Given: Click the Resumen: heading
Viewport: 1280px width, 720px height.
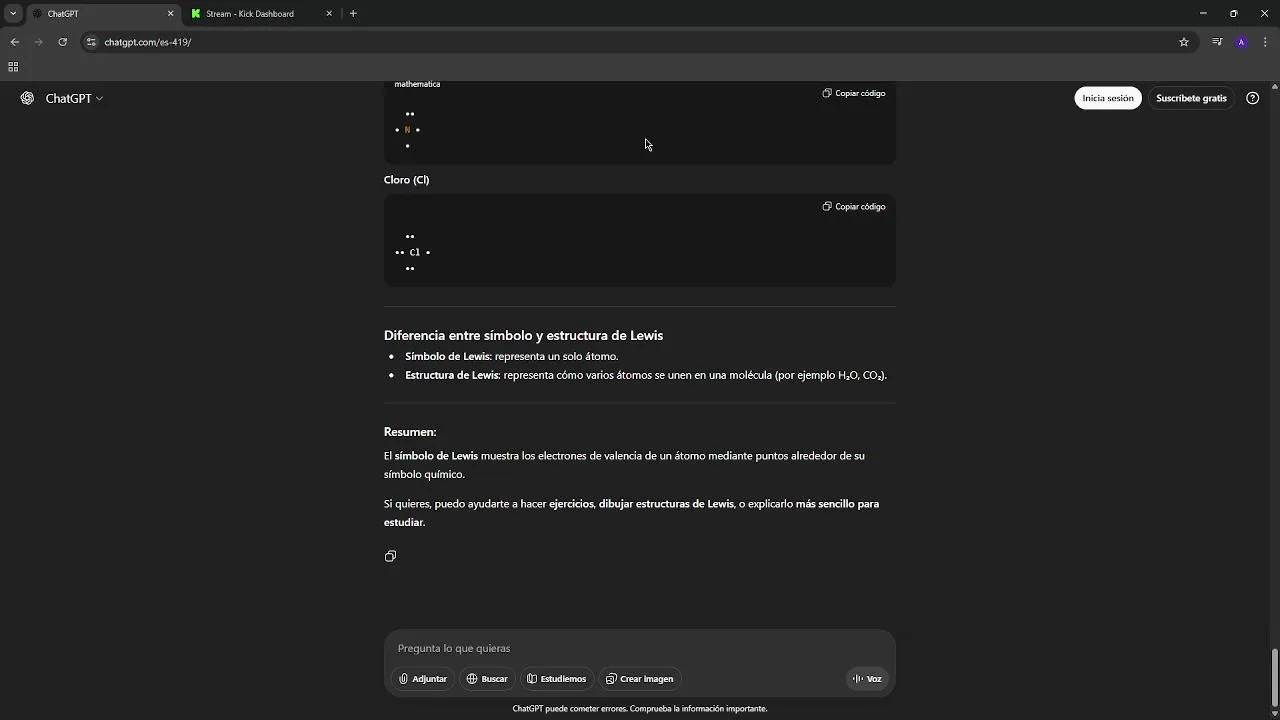Looking at the screenshot, I should pyautogui.click(x=410, y=432).
